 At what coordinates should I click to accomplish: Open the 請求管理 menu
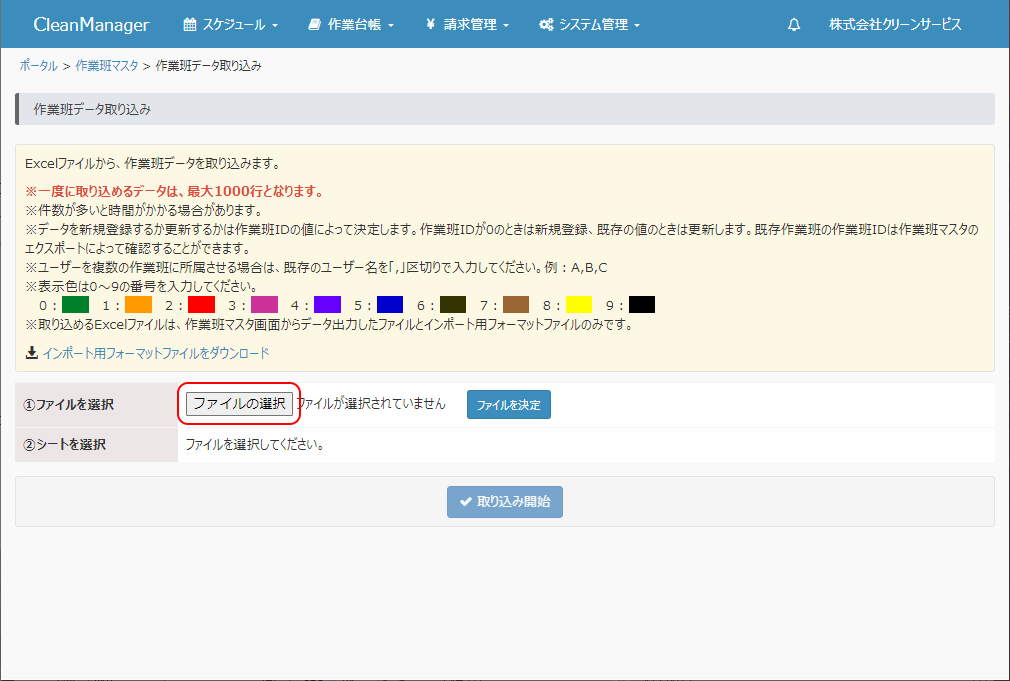coord(467,24)
